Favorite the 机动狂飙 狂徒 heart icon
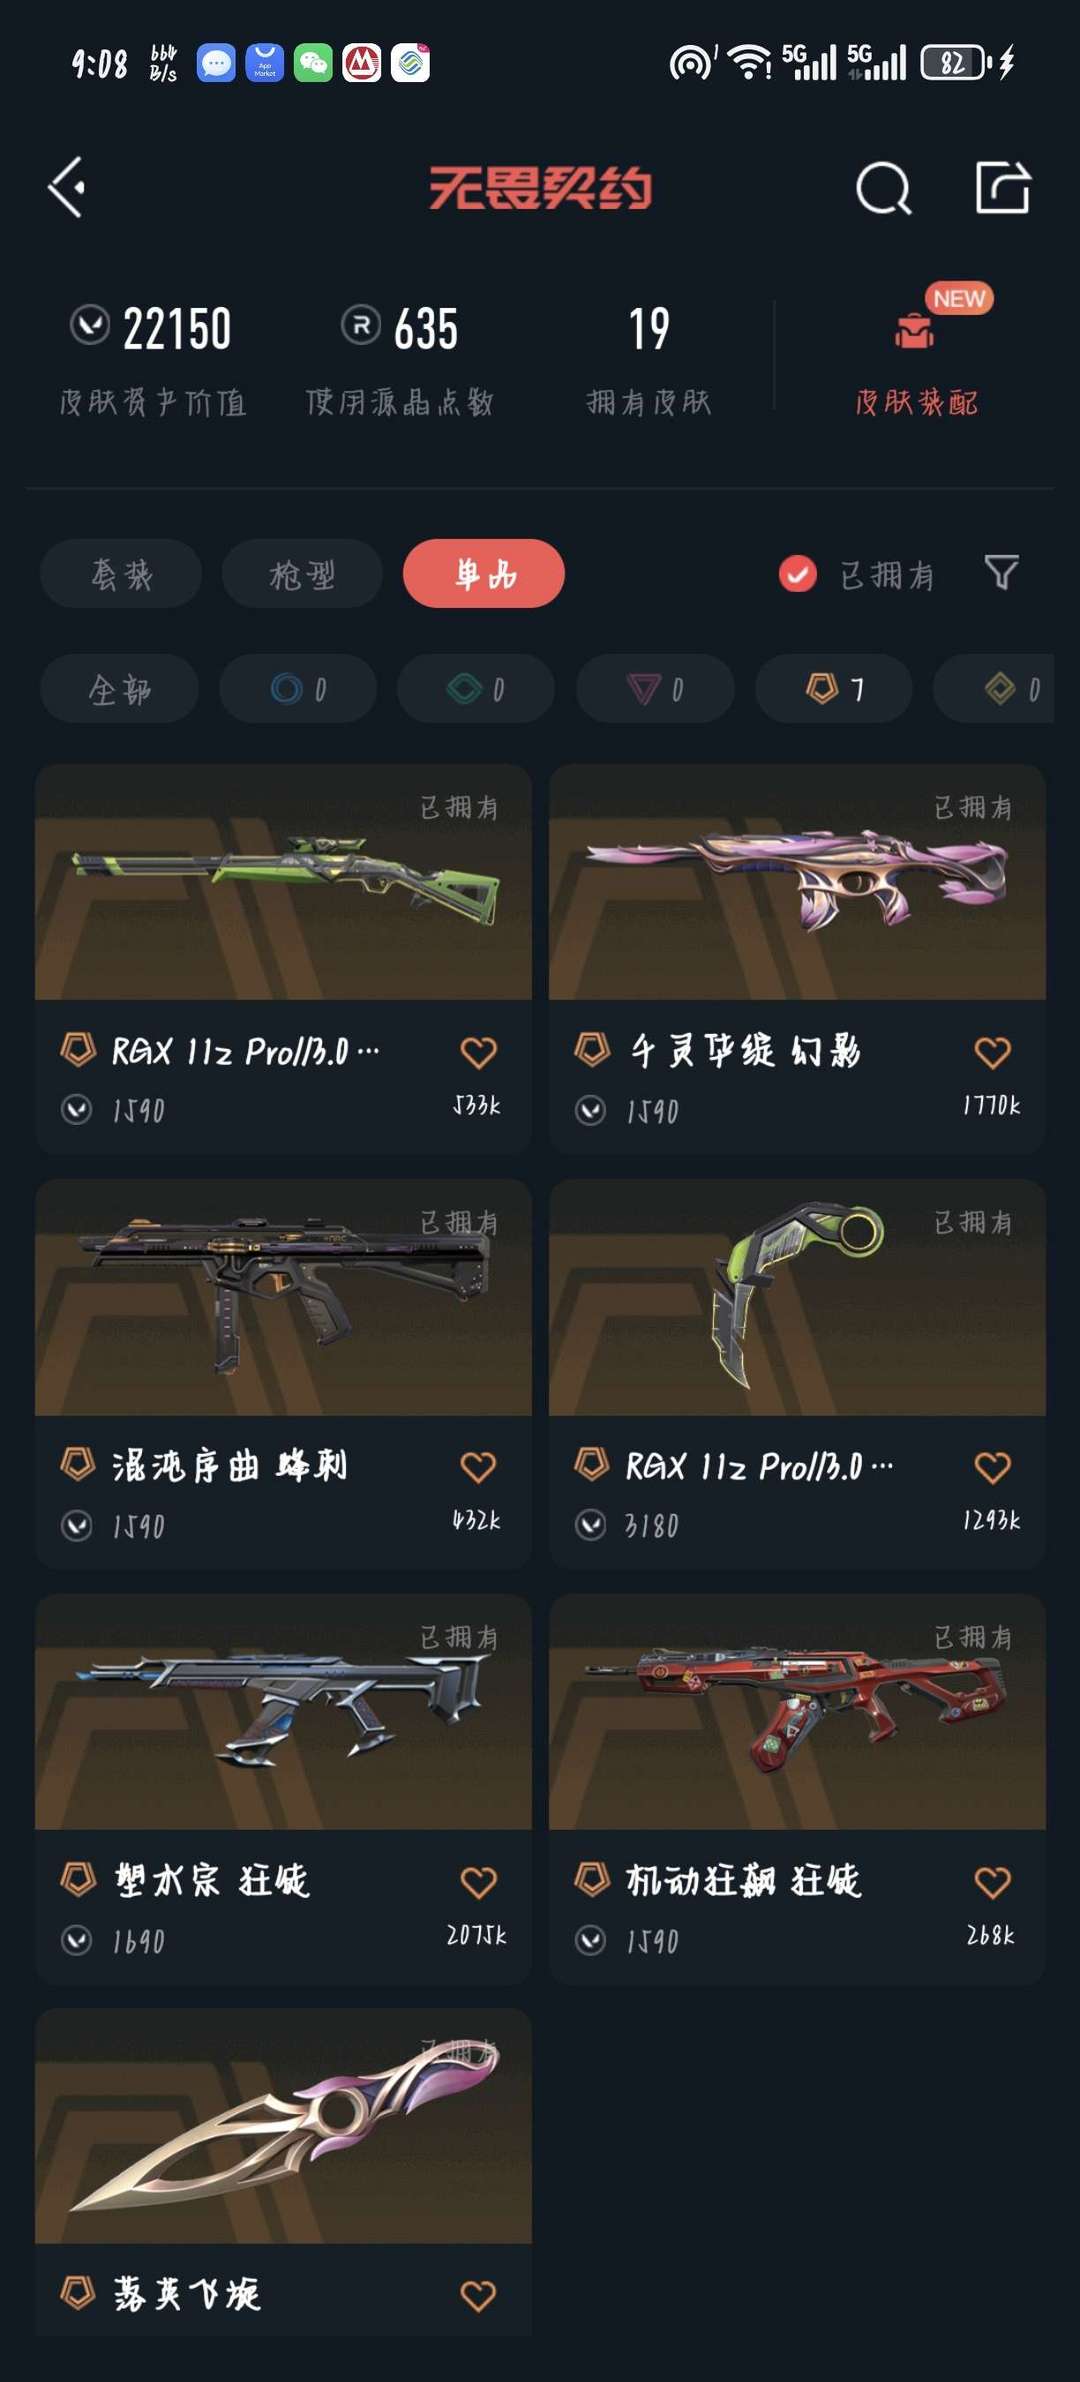 pos(992,1882)
